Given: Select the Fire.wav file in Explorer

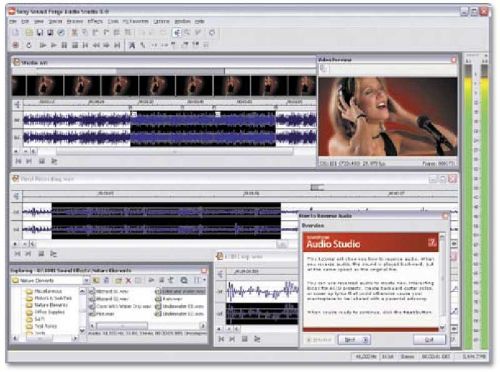Looking at the screenshot, I should (x=101, y=314).
